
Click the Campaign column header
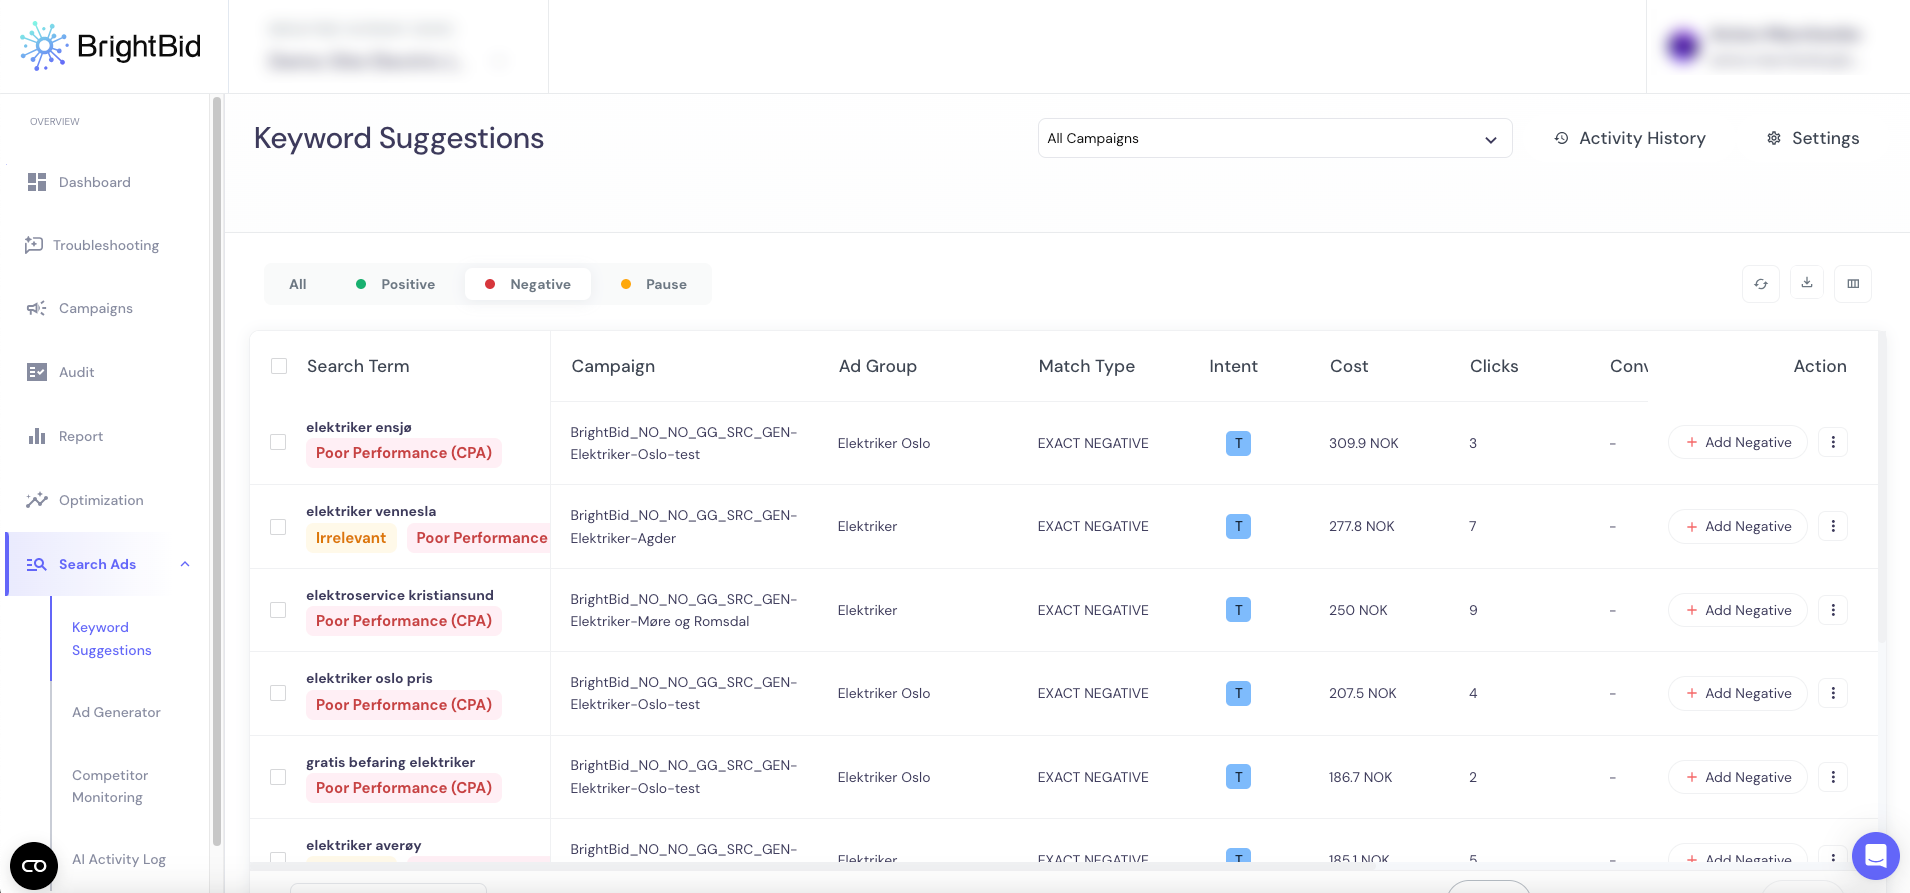coord(613,366)
